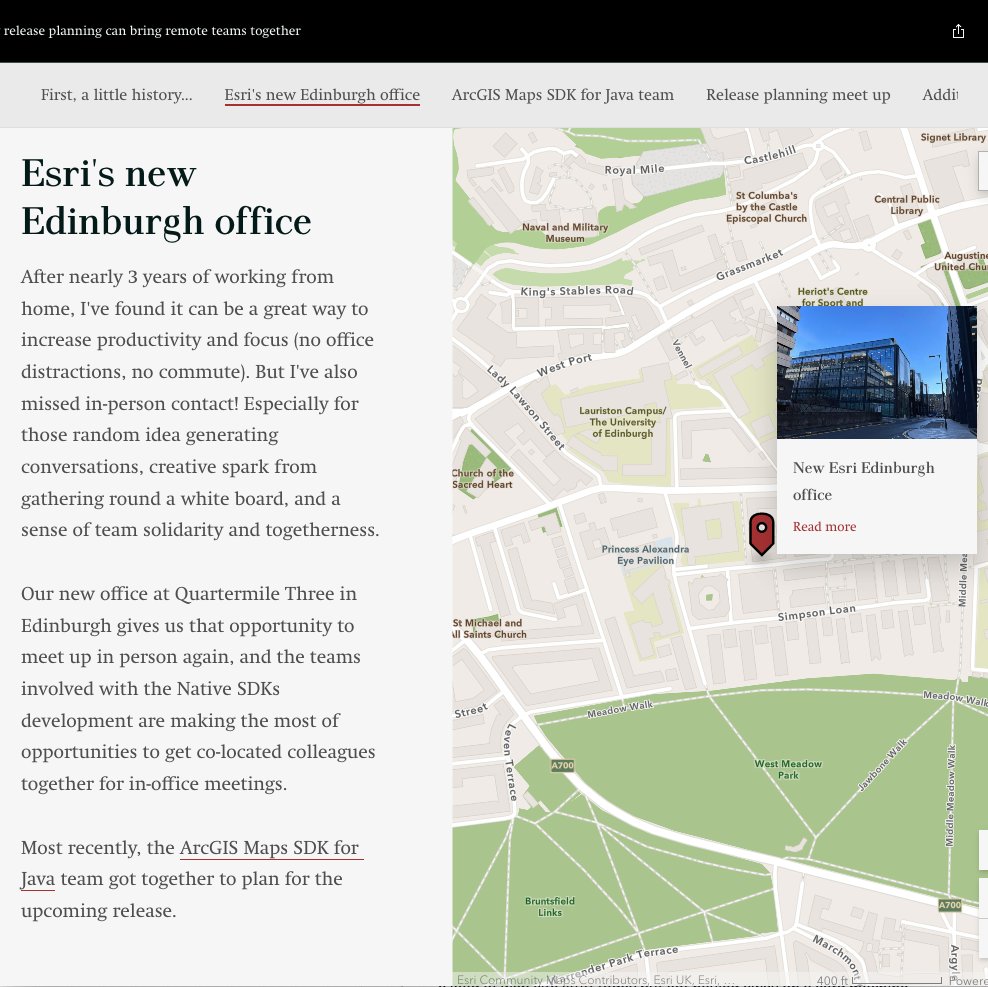Click the 'Royal Mile' map label
The image size is (988, 987).
(635, 170)
